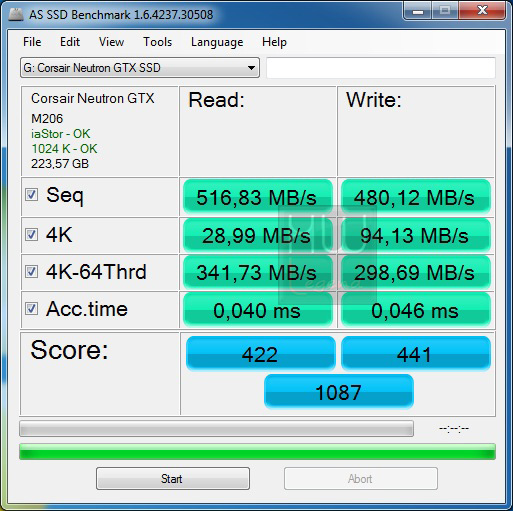Click the empty text field beside drive selector
513x511 pixels.
381,68
